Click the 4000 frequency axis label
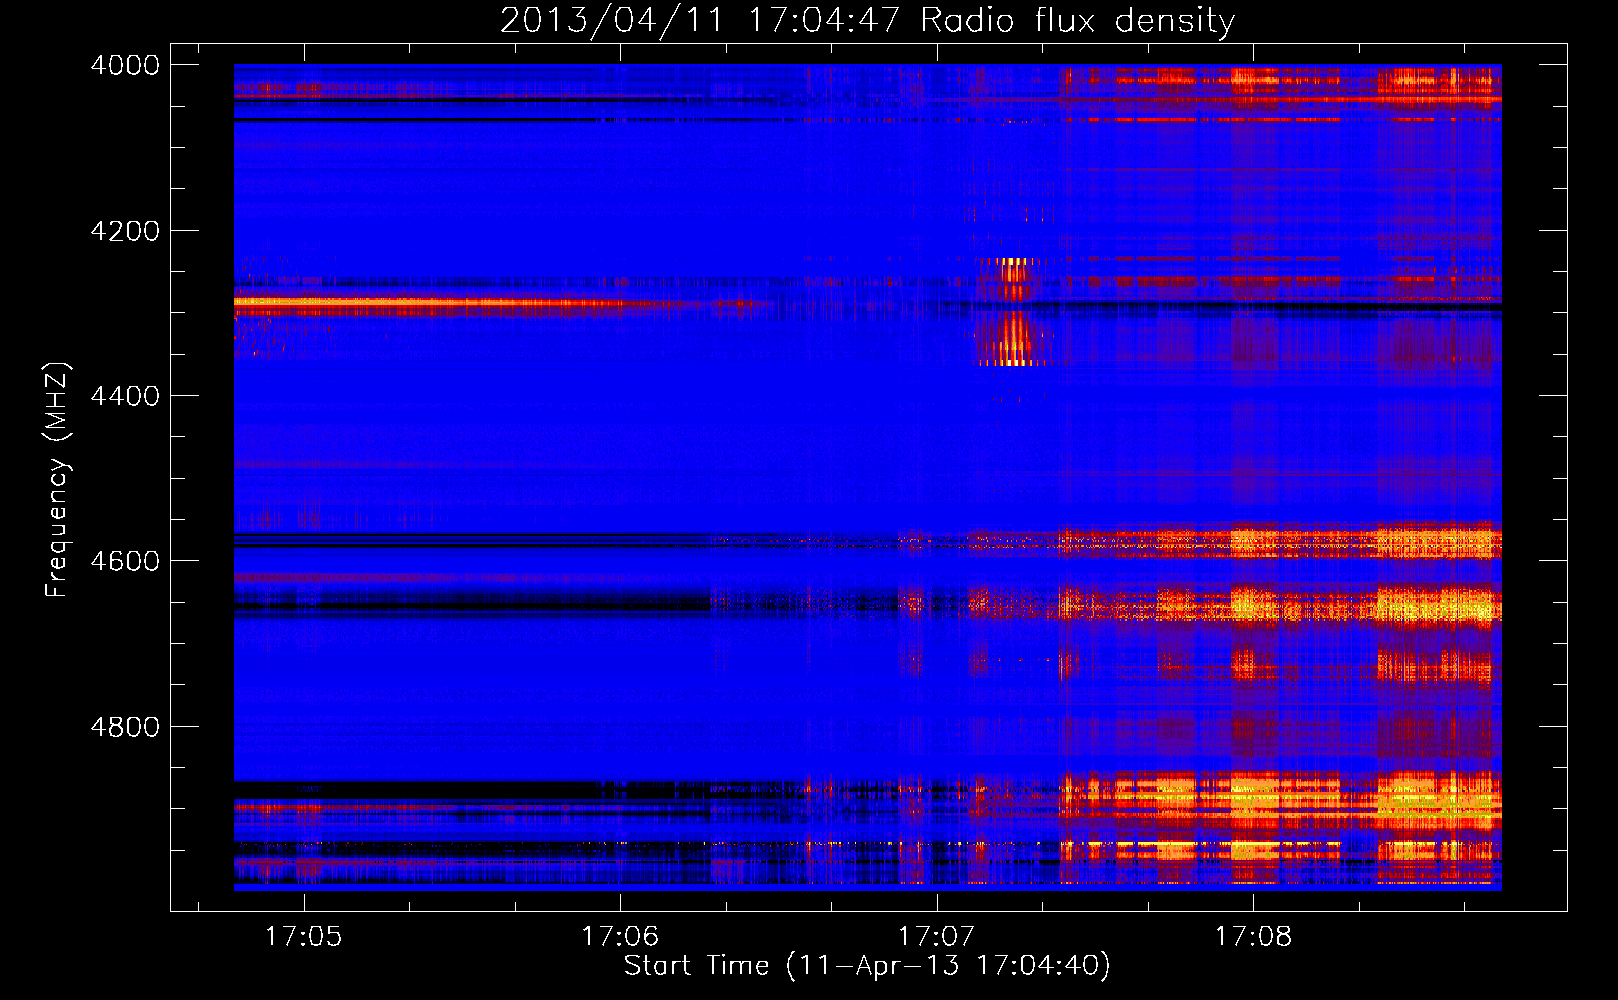 125,65
